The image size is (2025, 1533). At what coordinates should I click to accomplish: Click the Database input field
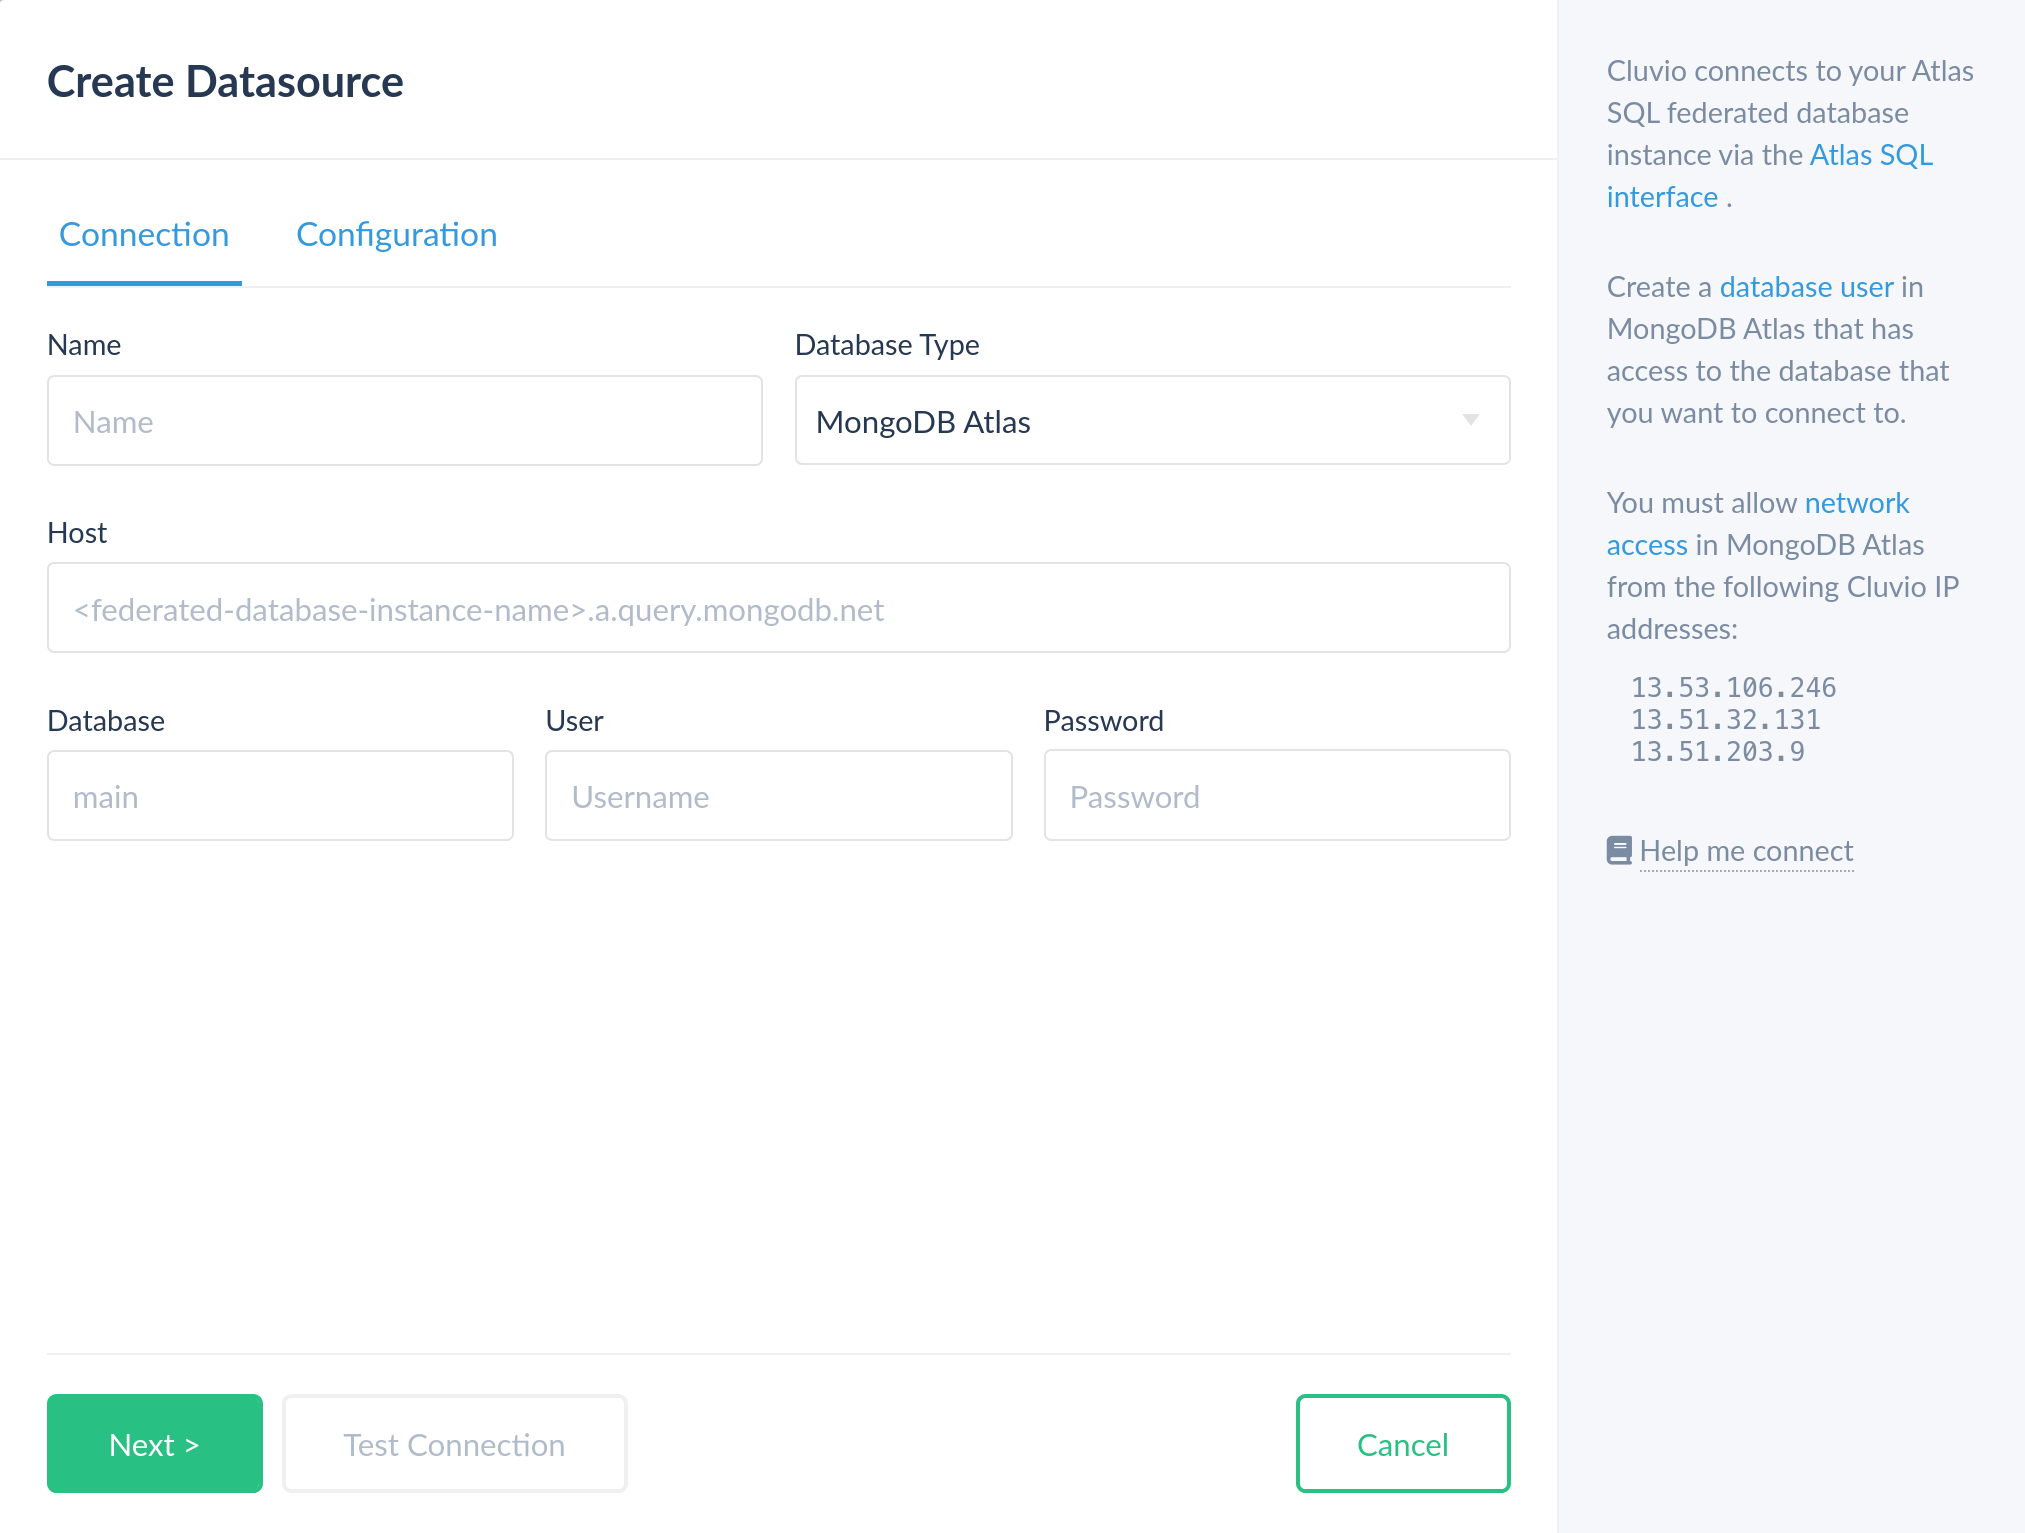[x=280, y=796]
